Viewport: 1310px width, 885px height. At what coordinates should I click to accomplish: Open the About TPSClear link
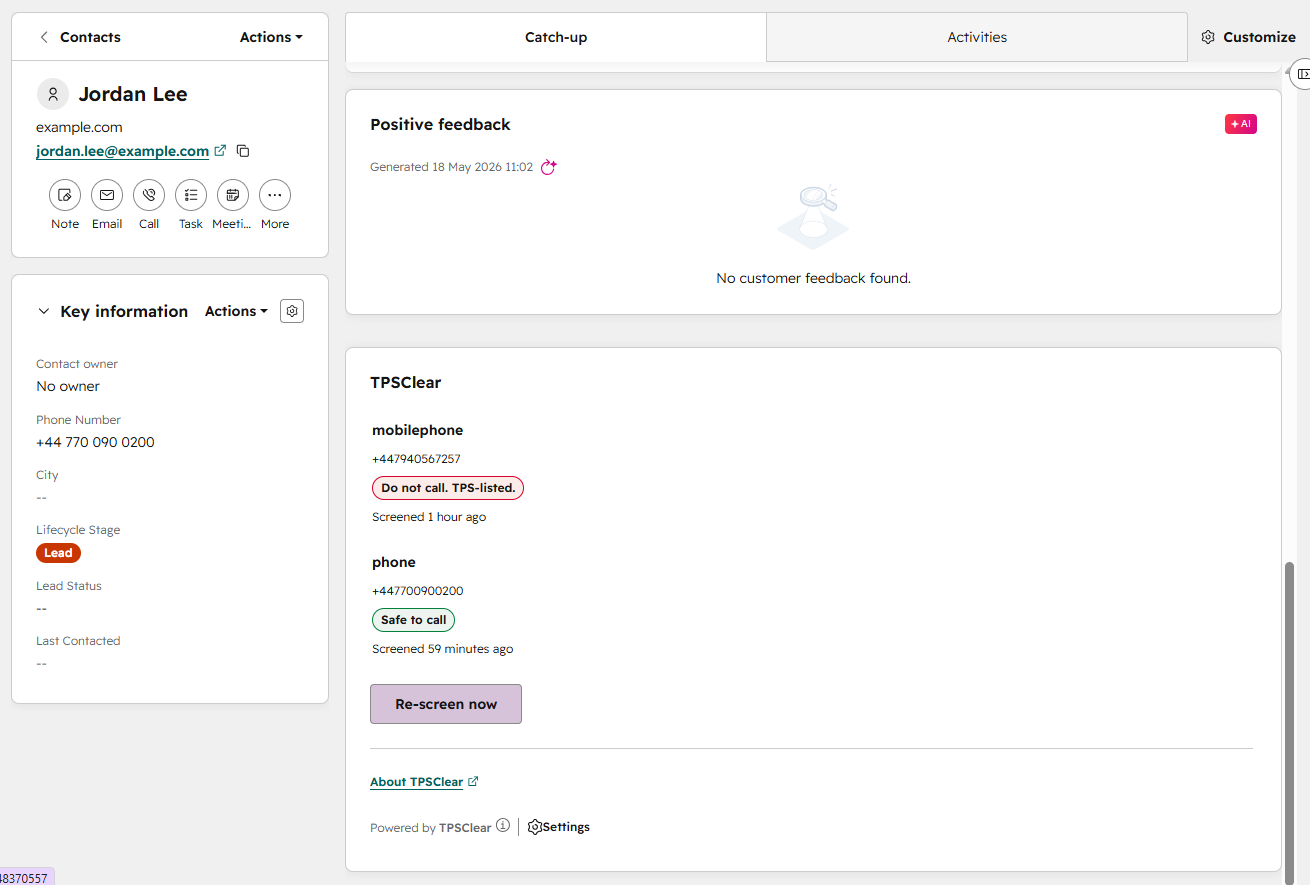tap(416, 782)
